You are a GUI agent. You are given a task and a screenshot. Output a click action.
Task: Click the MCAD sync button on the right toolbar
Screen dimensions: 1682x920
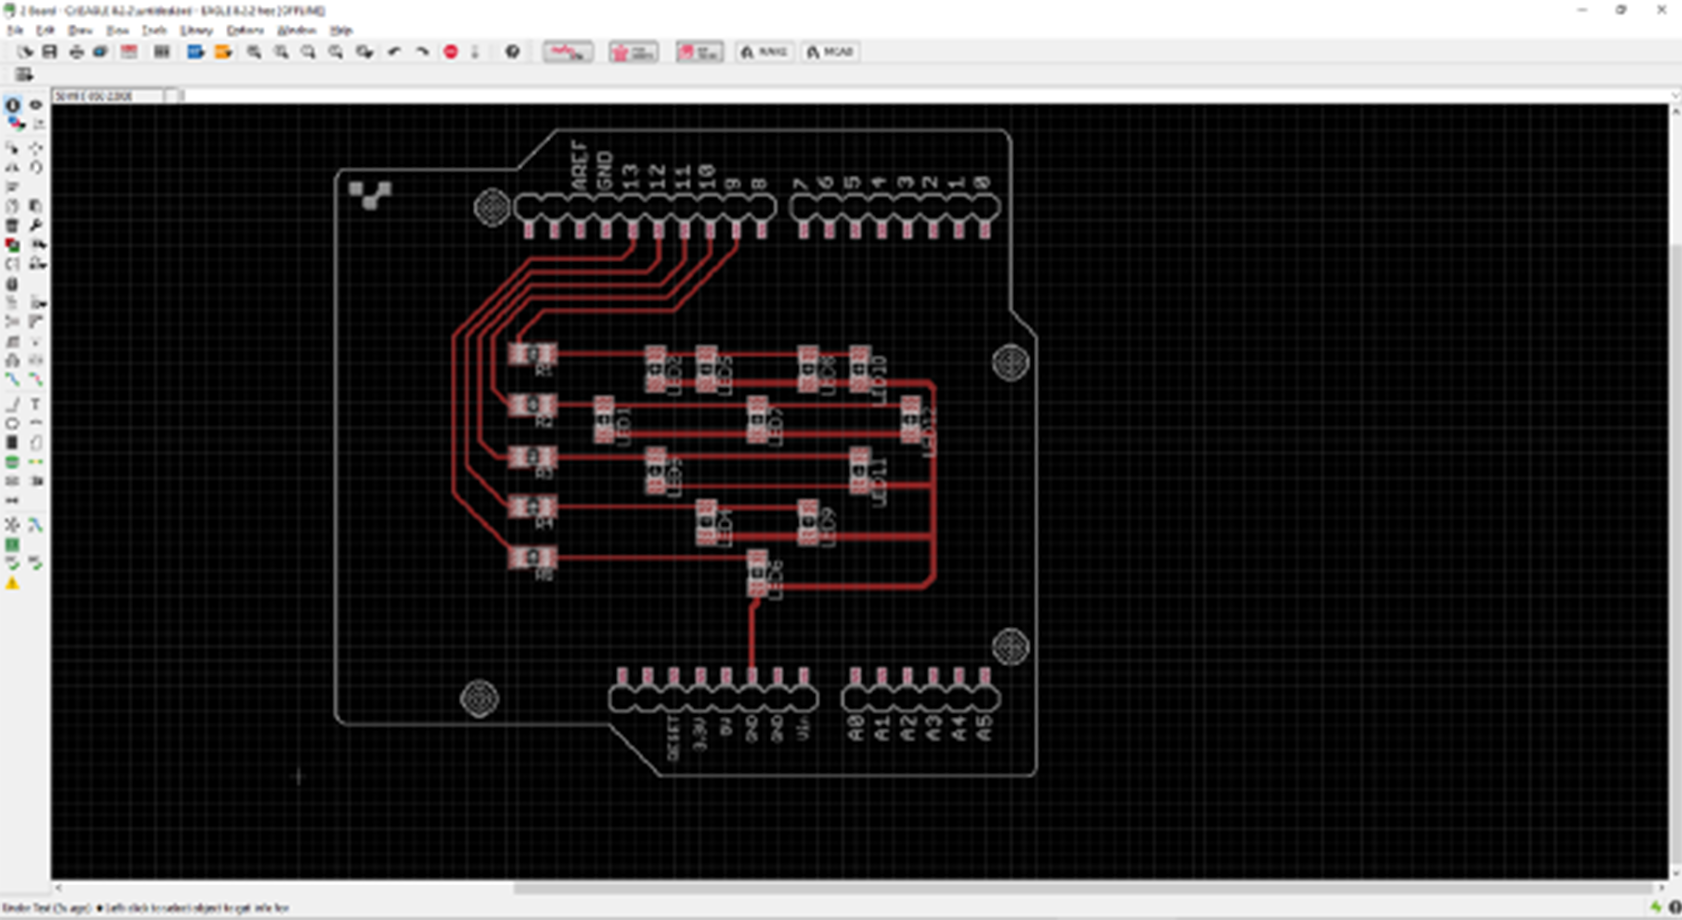coord(832,52)
